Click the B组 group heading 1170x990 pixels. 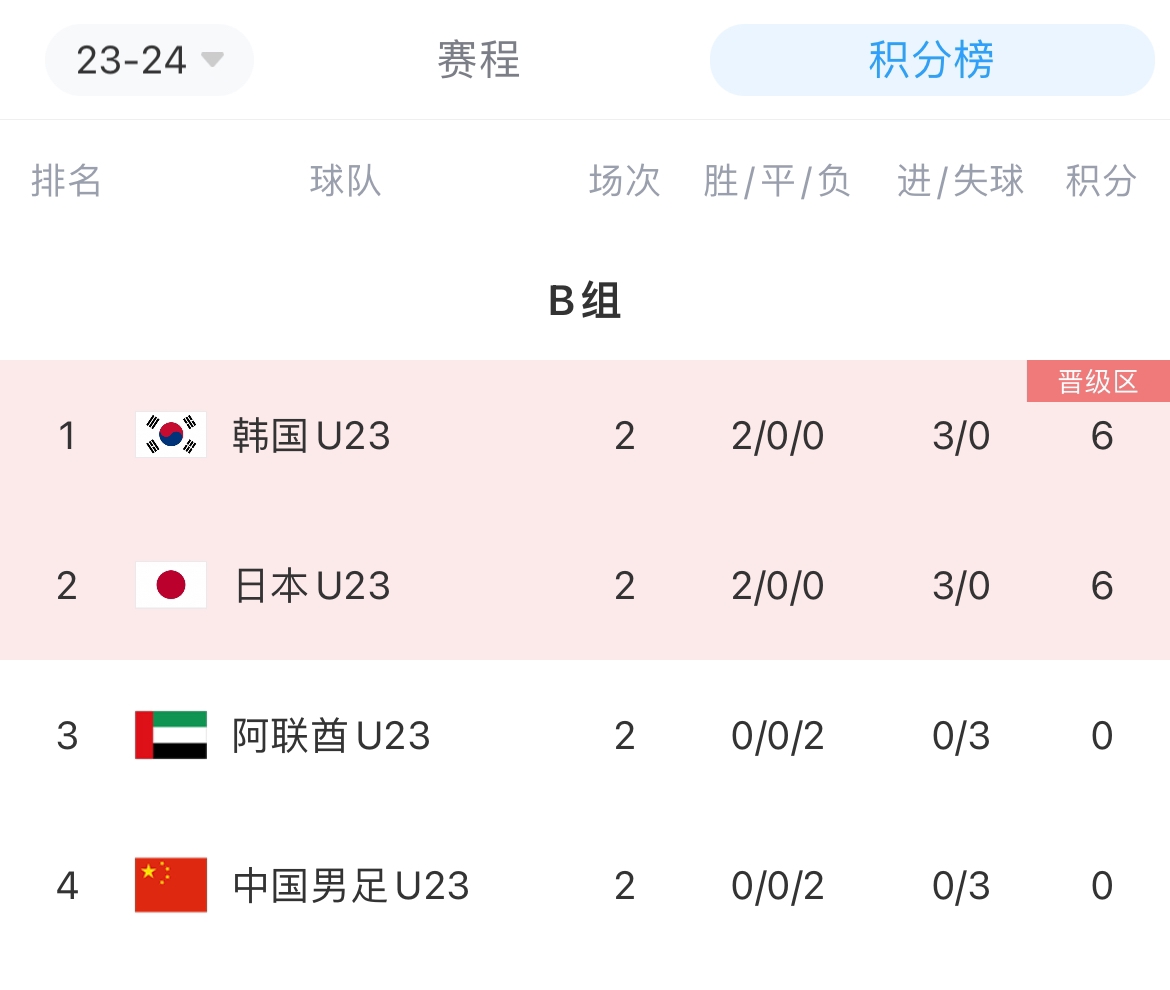click(x=585, y=301)
